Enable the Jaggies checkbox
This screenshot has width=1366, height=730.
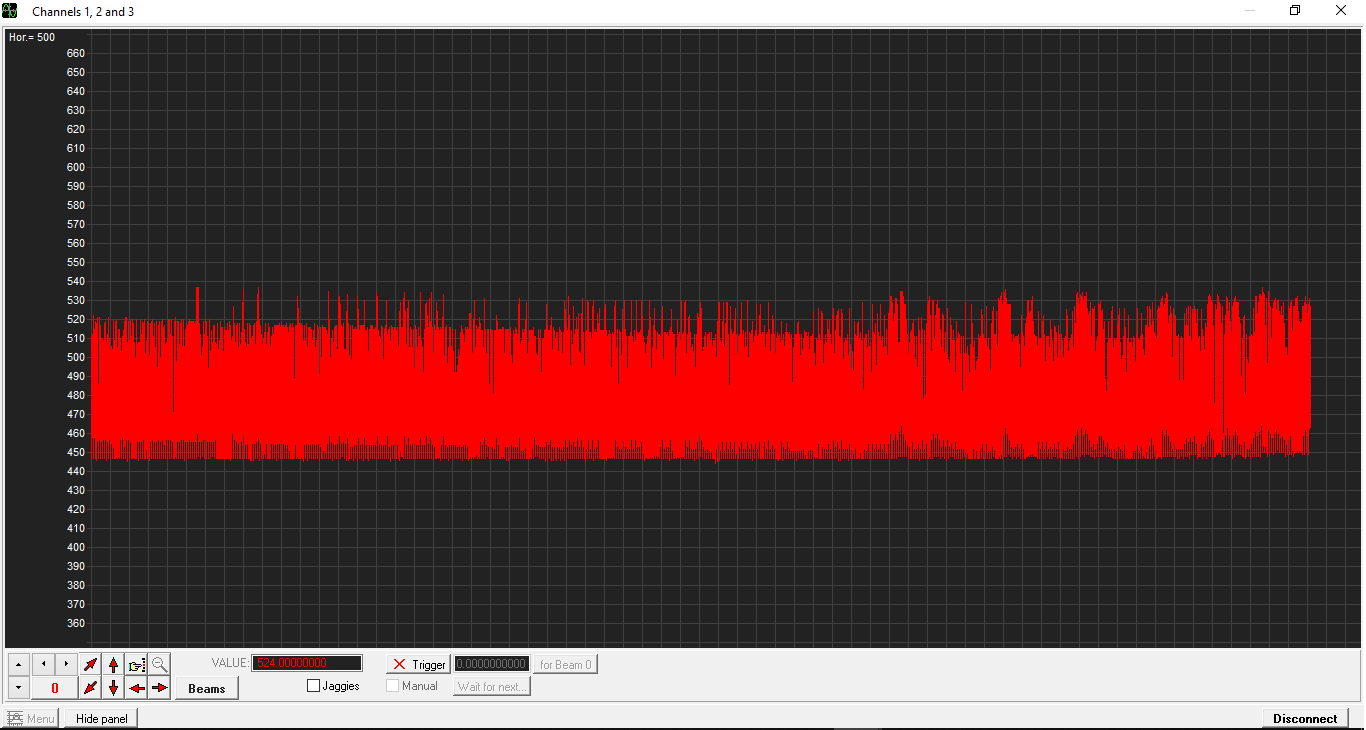[314, 686]
